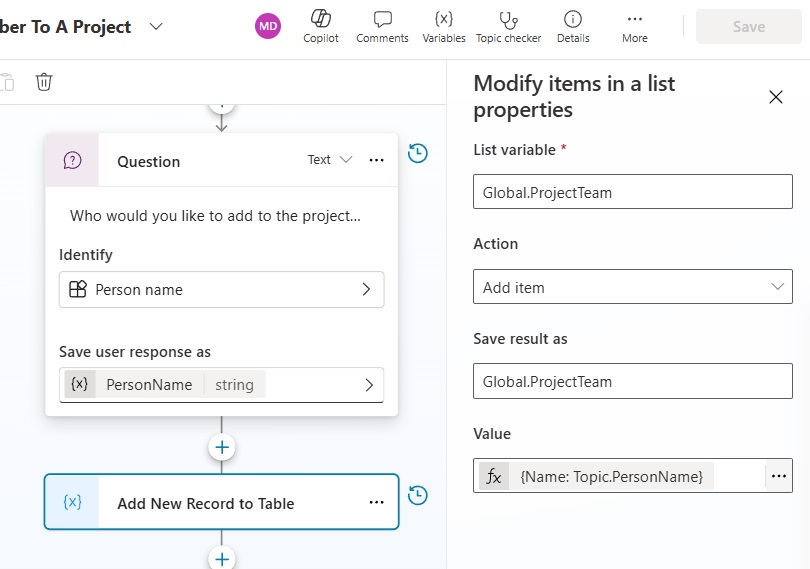
Task: Click the fx formula icon in Value
Action: 494,476
